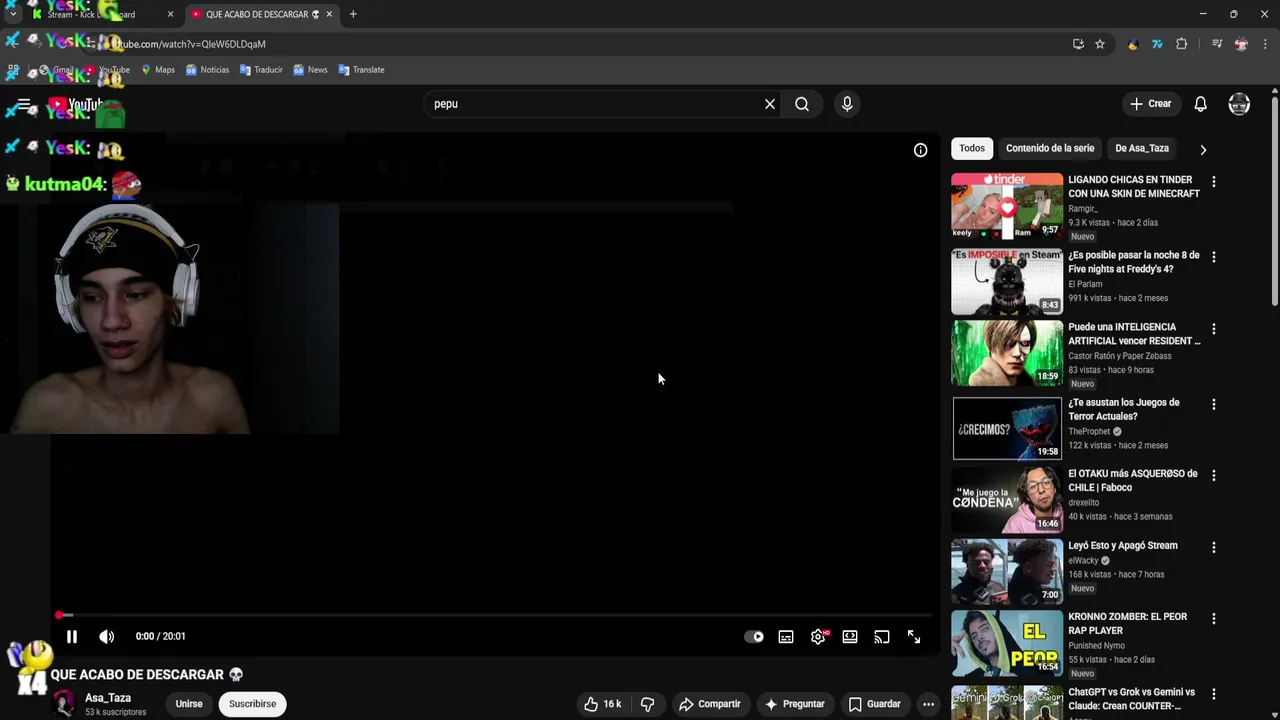
Task: Cast the video to a TV
Action: (882, 637)
